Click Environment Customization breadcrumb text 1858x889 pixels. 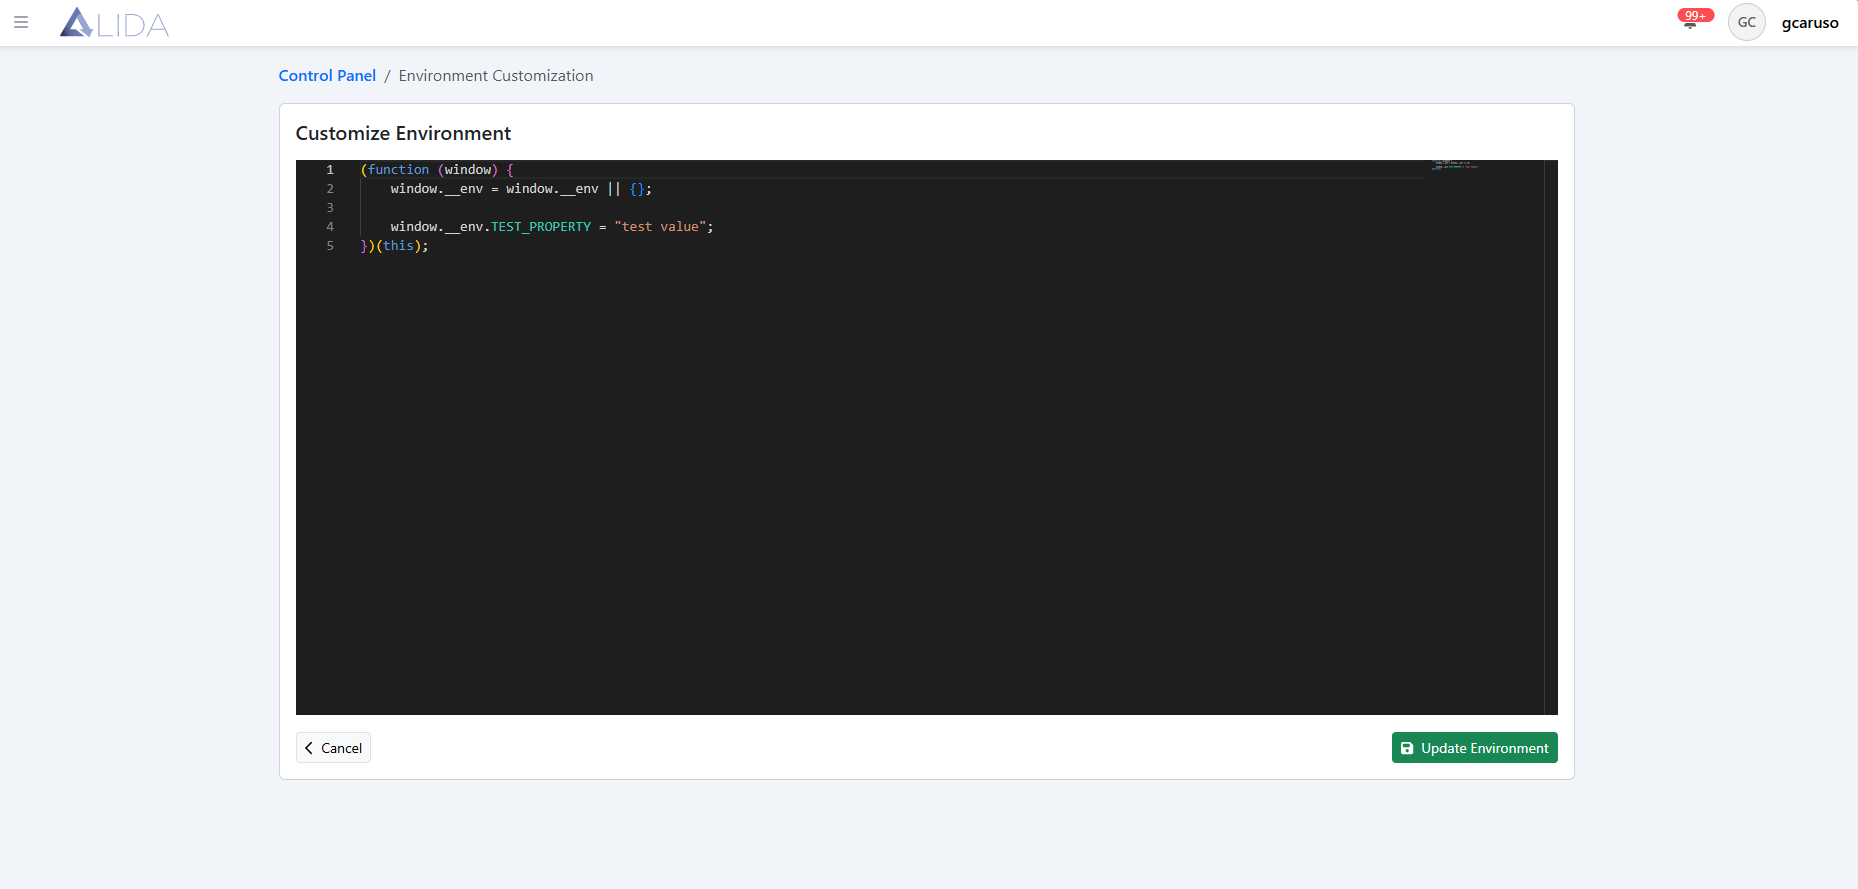tap(496, 76)
